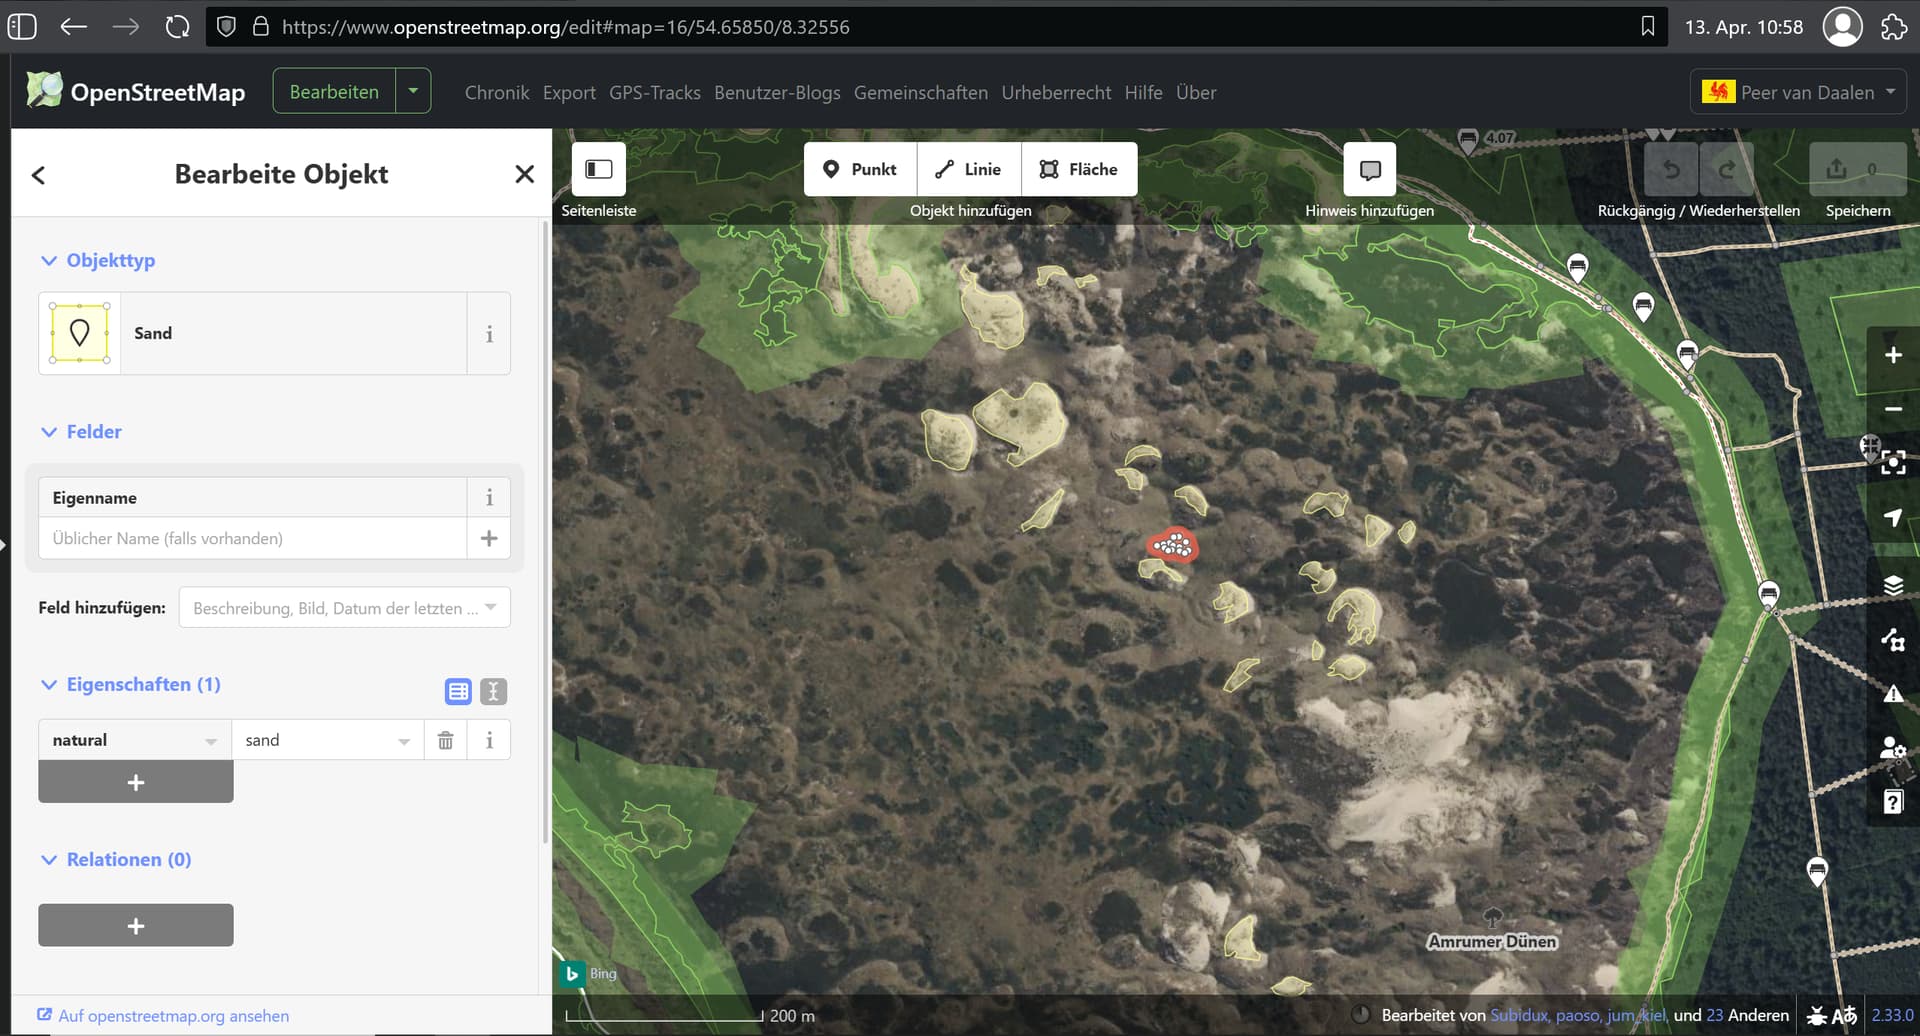The image size is (1920, 1036).
Task: Open the preferences panel icon
Action: [x=1893, y=747]
